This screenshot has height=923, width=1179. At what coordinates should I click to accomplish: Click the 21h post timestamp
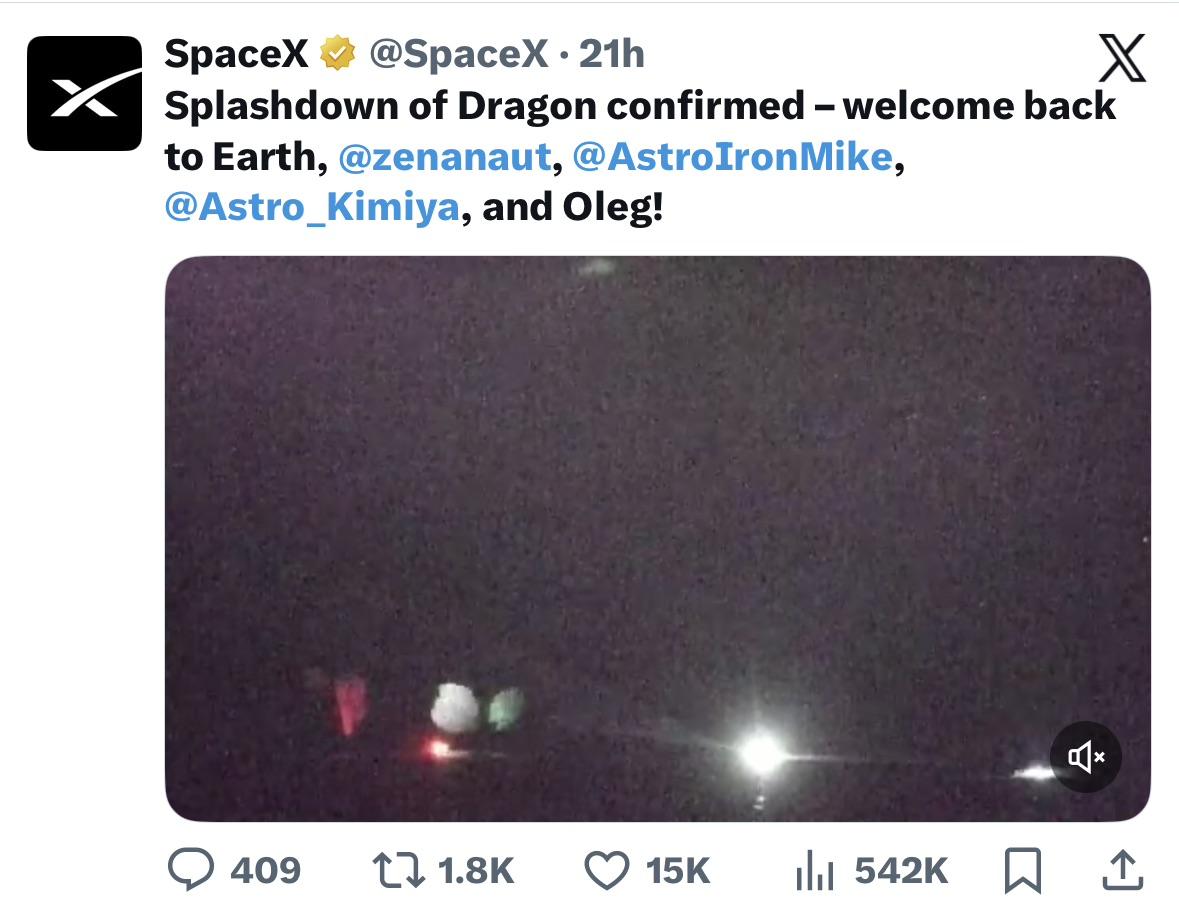pos(612,54)
